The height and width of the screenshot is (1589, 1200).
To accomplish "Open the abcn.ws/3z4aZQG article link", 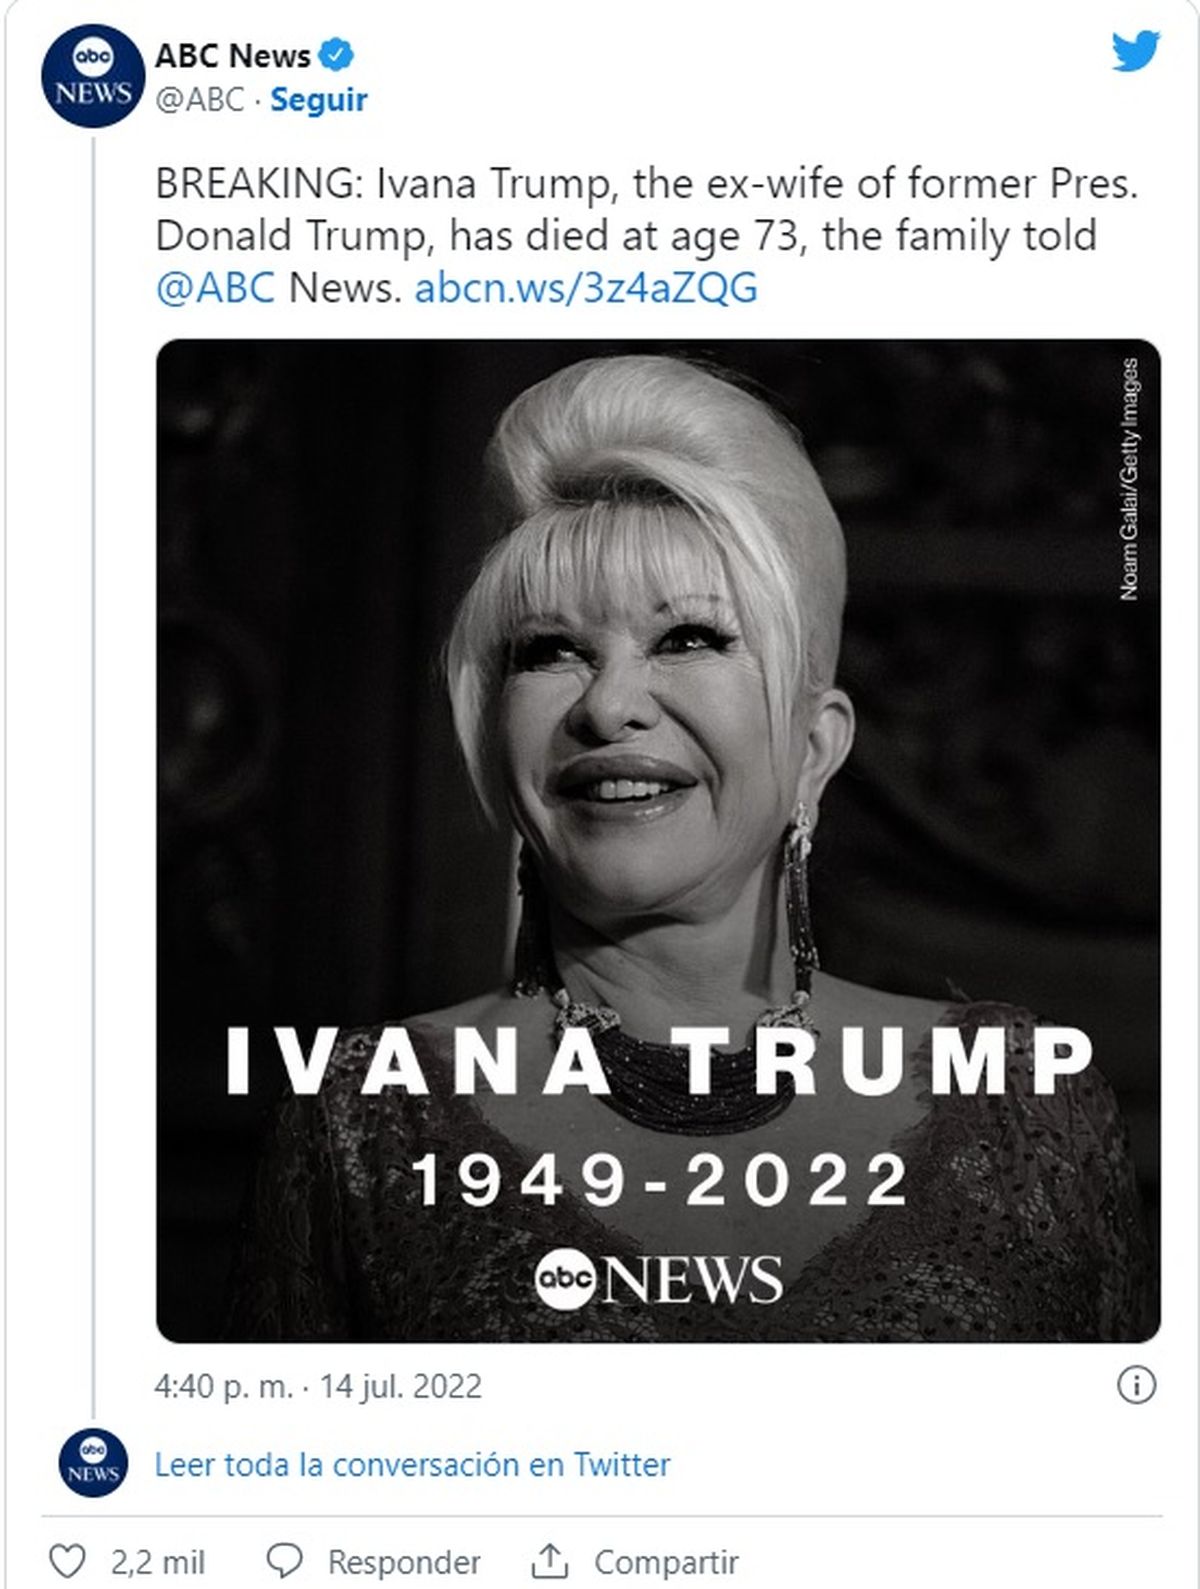I will coord(585,288).
